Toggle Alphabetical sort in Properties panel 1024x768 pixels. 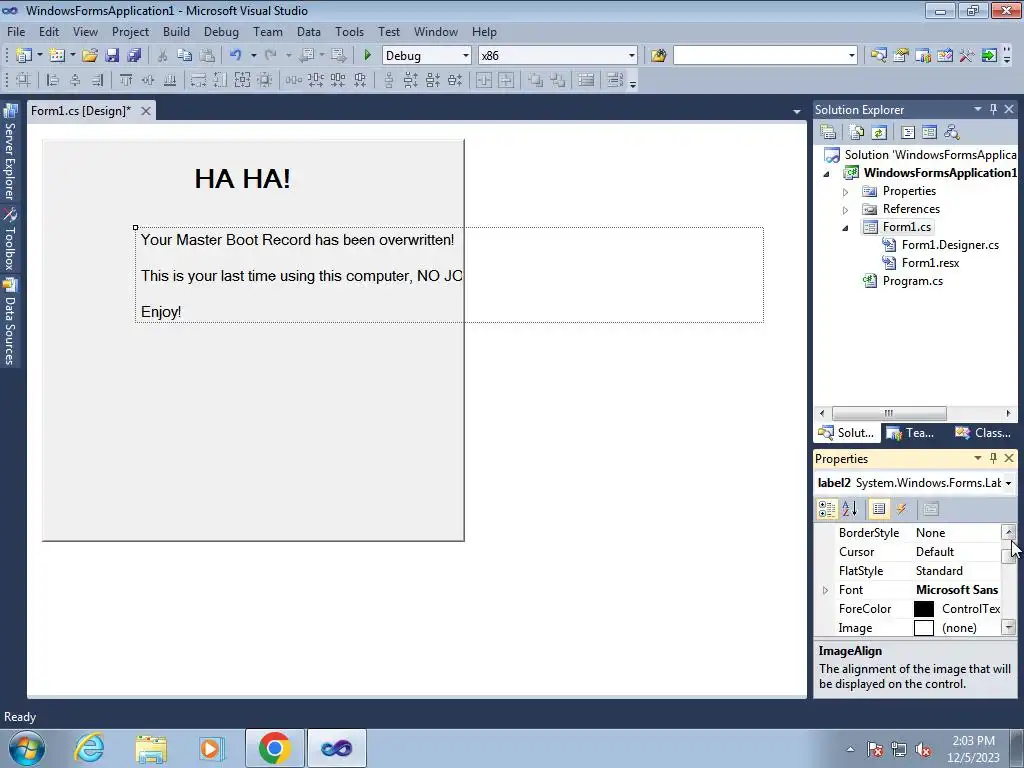(x=850, y=509)
